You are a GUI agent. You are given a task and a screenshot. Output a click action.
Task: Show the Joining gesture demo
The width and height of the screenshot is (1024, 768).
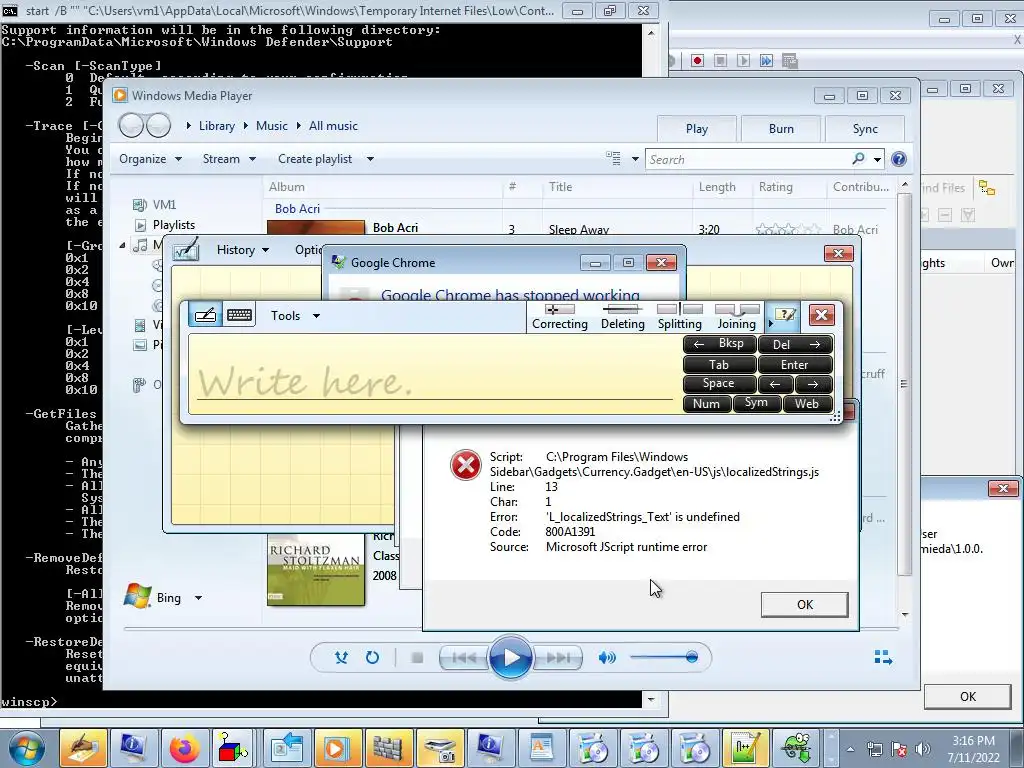737,317
